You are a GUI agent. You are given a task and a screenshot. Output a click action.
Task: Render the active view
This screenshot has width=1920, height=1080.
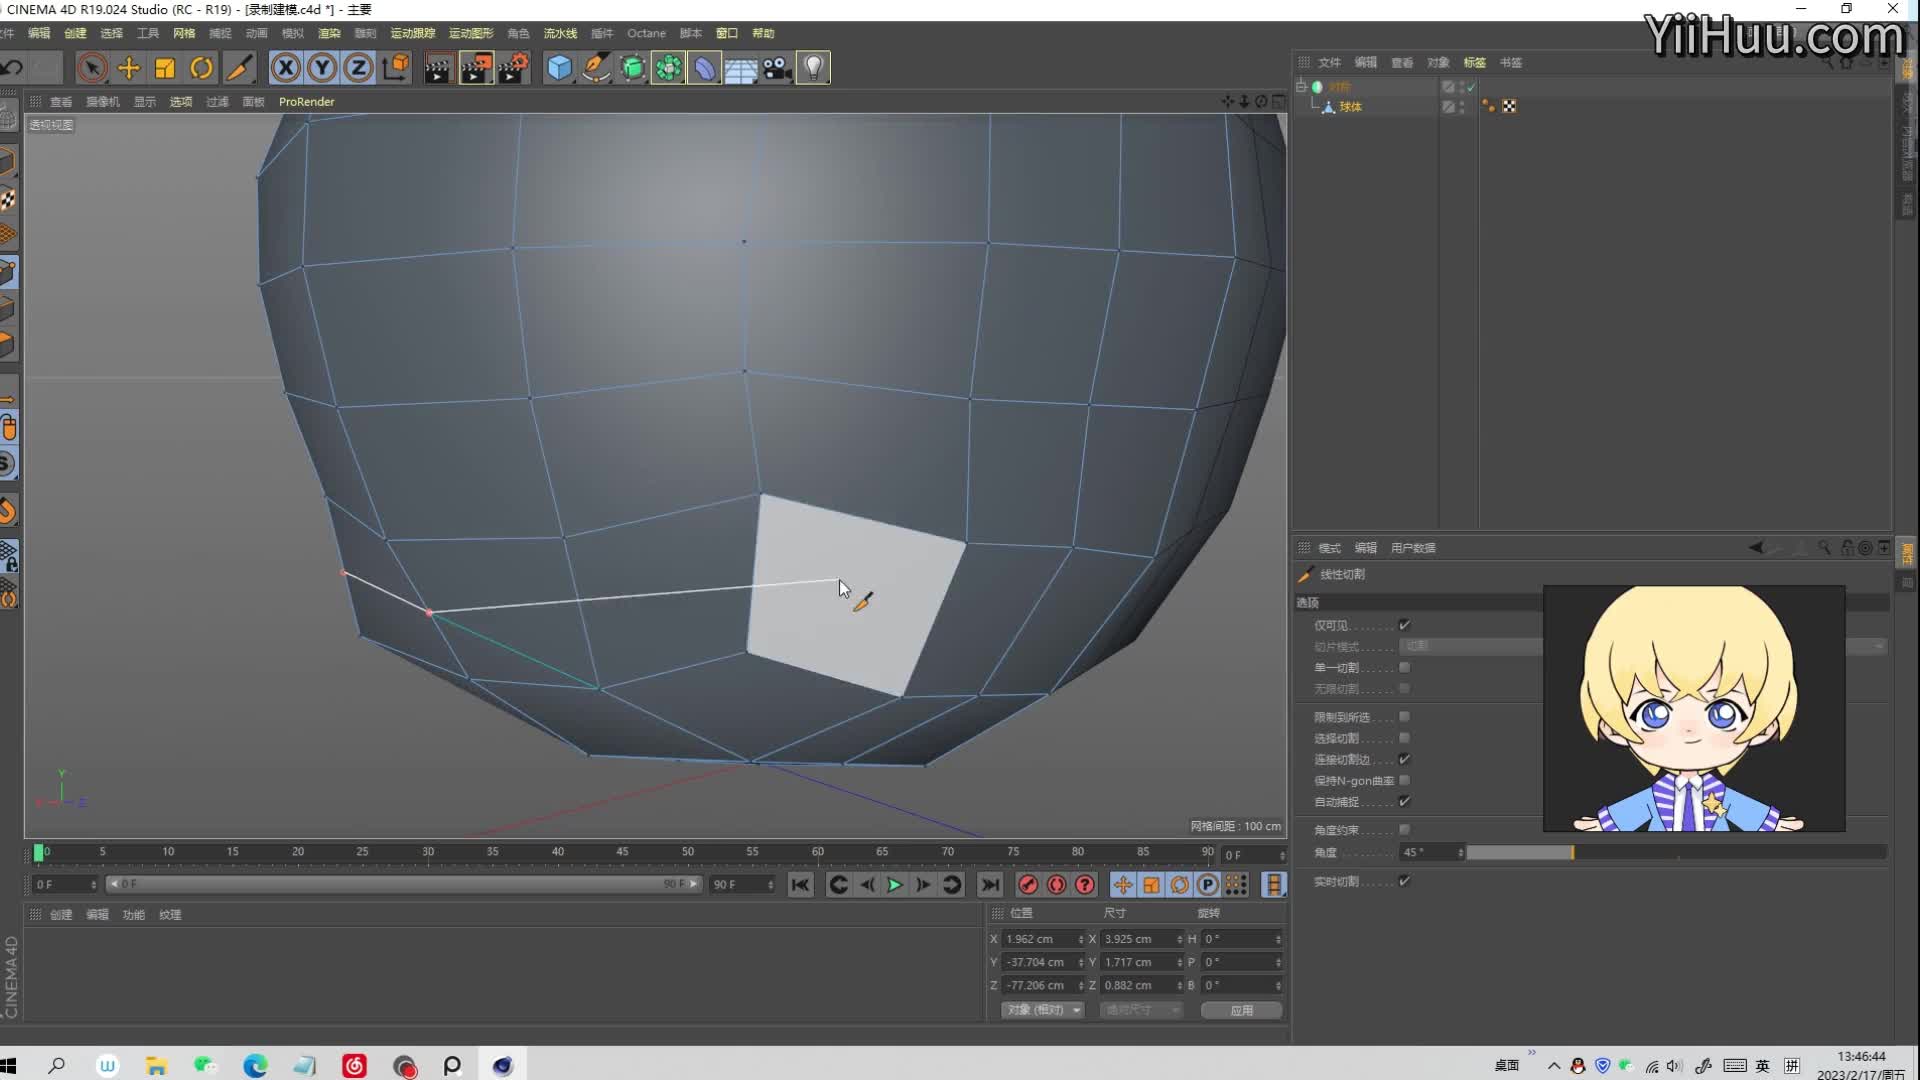(x=438, y=68)
